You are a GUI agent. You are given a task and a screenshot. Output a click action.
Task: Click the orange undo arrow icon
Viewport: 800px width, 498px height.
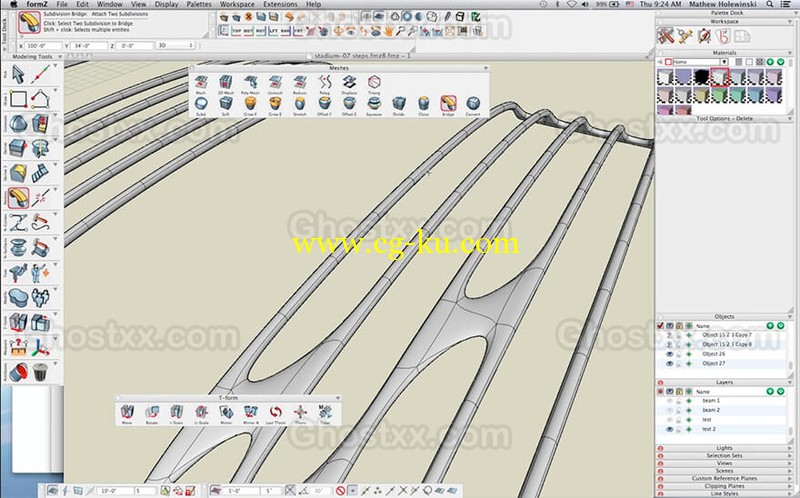(x=289, y=17)
